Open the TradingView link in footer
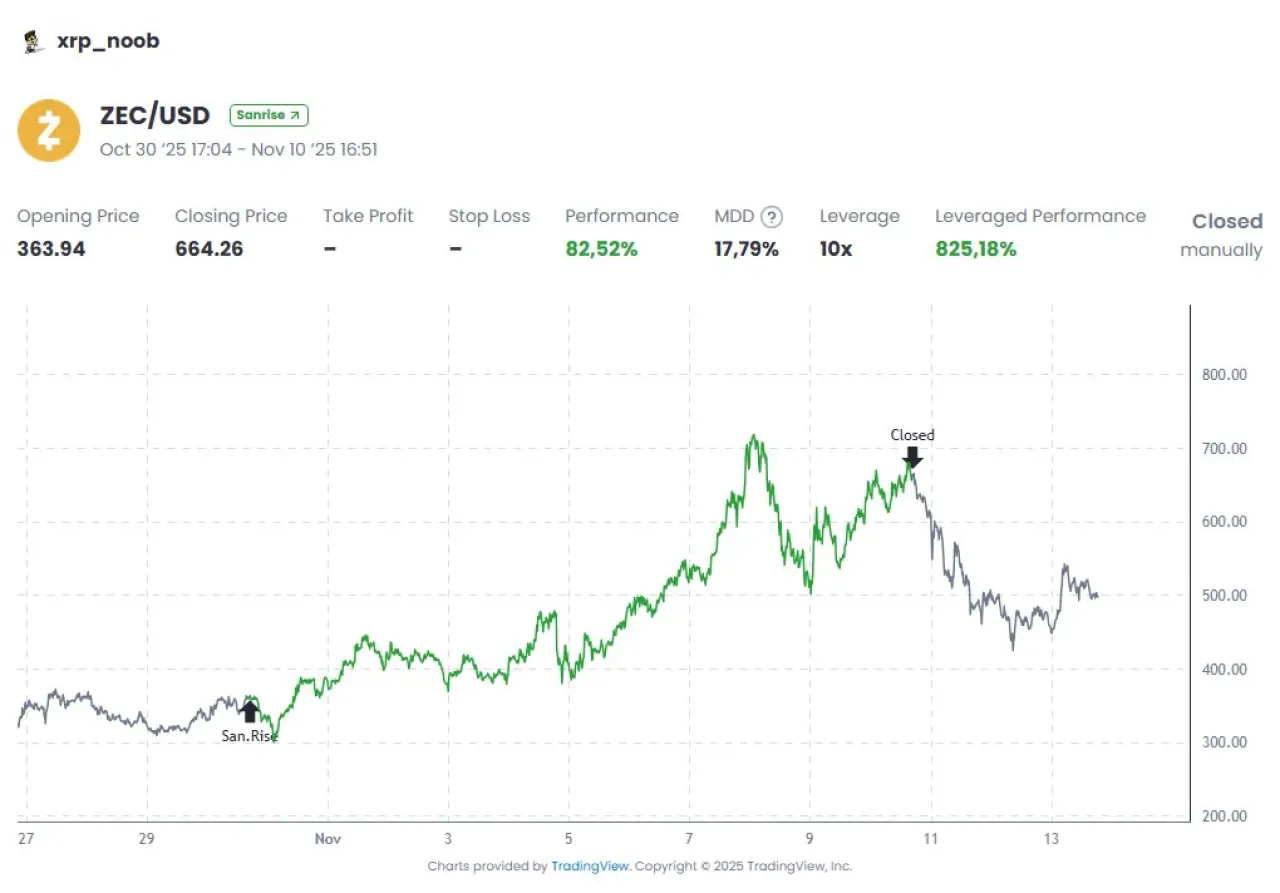Image resolution: width=1280 pixels, height=893 pixels. point(590,866)
